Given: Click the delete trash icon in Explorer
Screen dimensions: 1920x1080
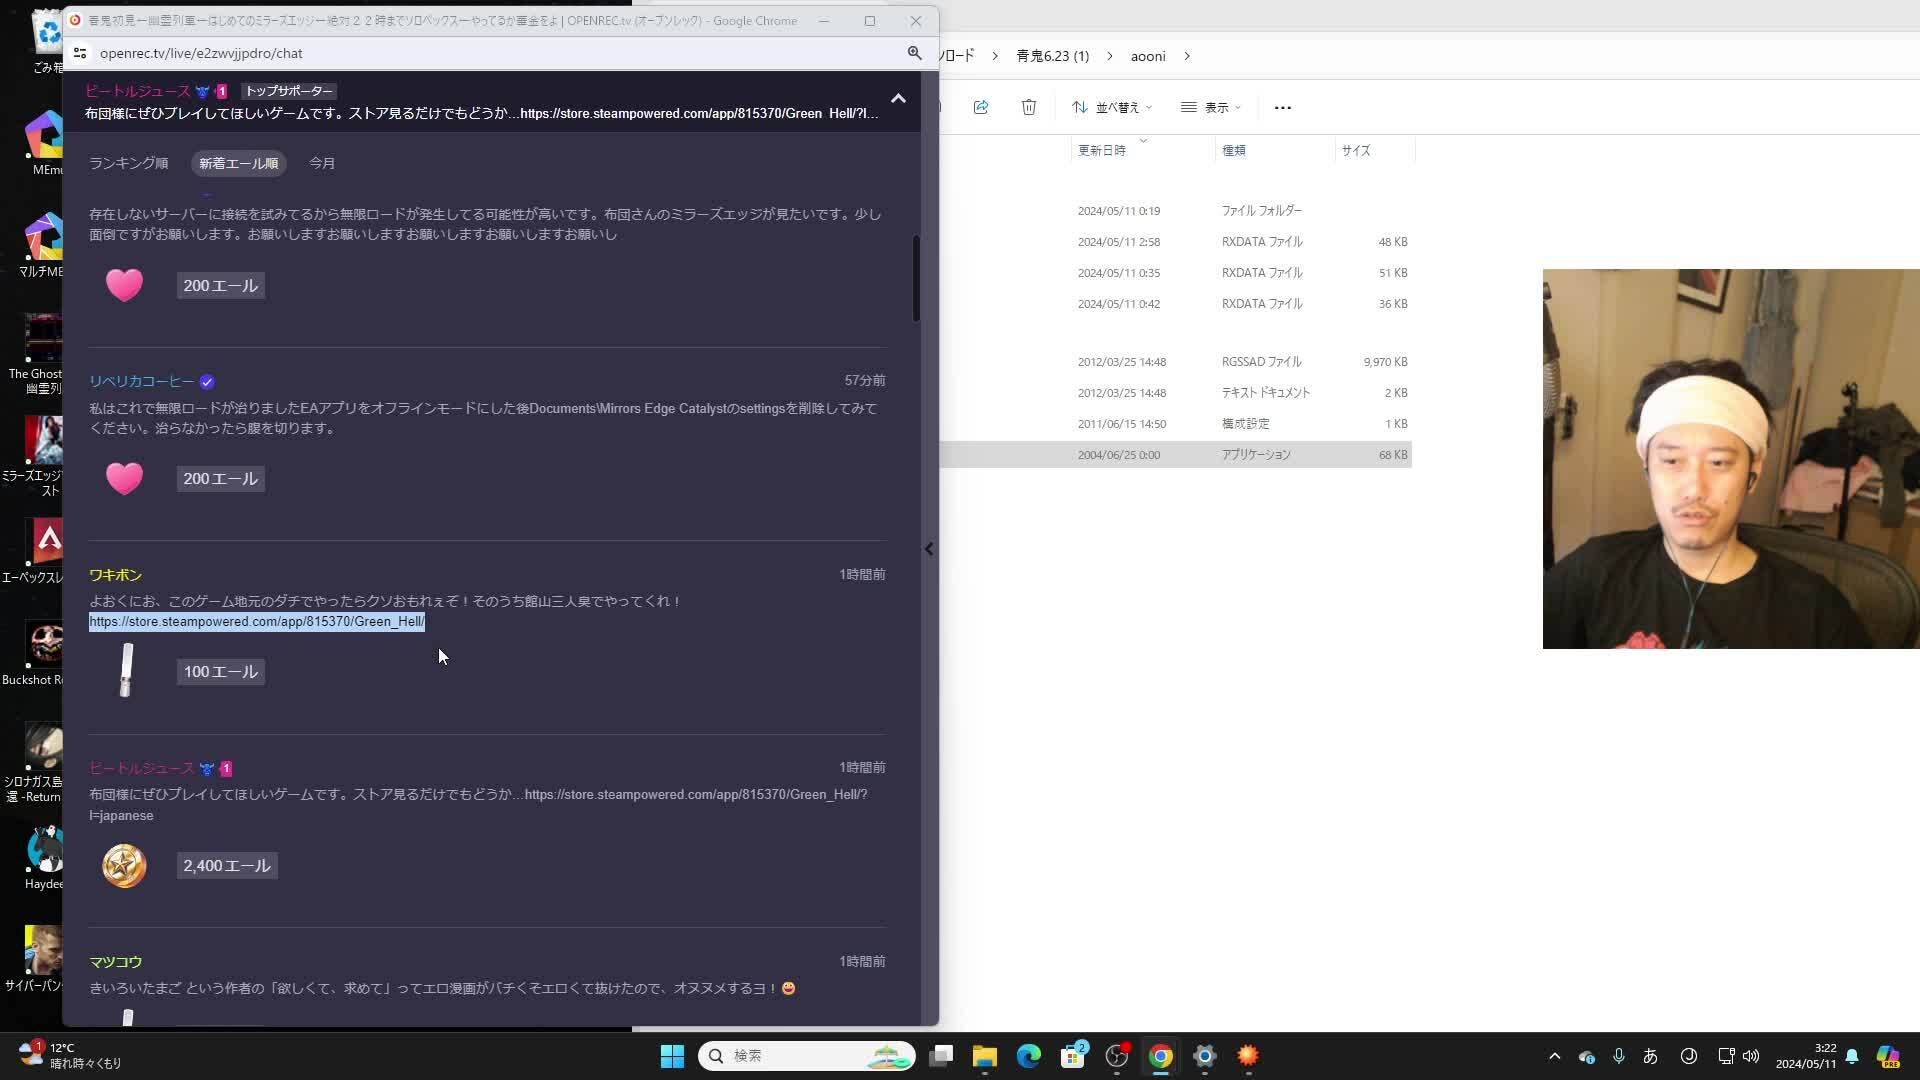Looking at the screenshot, I should tap(1028, 107).
